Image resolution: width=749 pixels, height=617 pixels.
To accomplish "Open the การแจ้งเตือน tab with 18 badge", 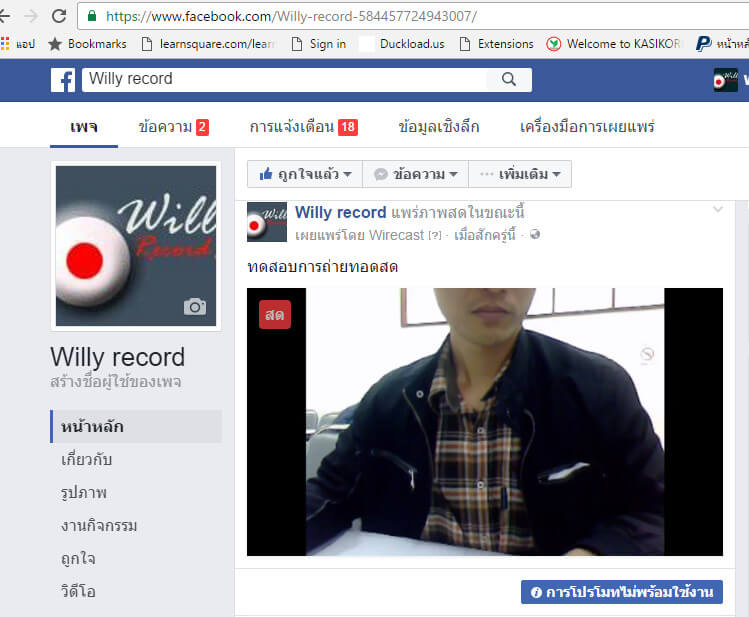I will [x=303, y=127].
